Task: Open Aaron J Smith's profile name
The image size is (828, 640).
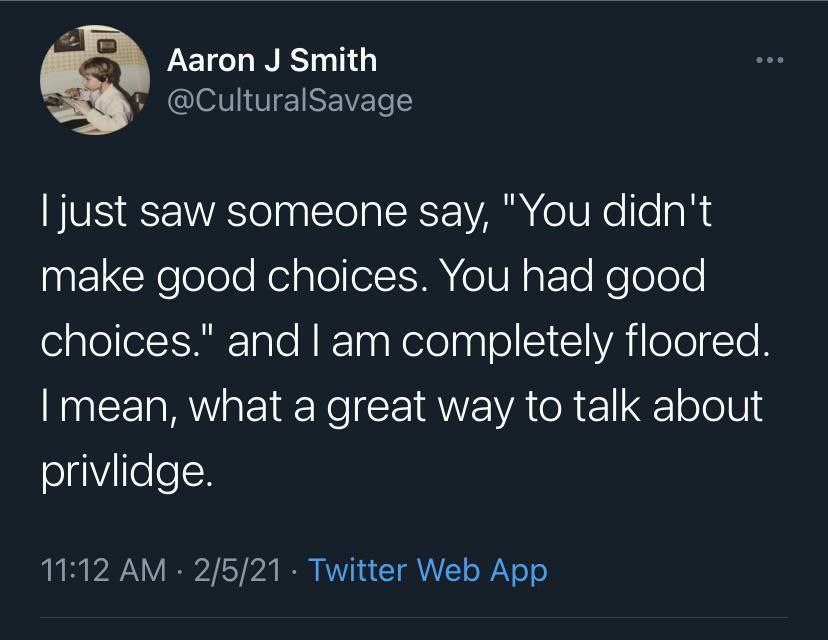Action: point(272,60)
